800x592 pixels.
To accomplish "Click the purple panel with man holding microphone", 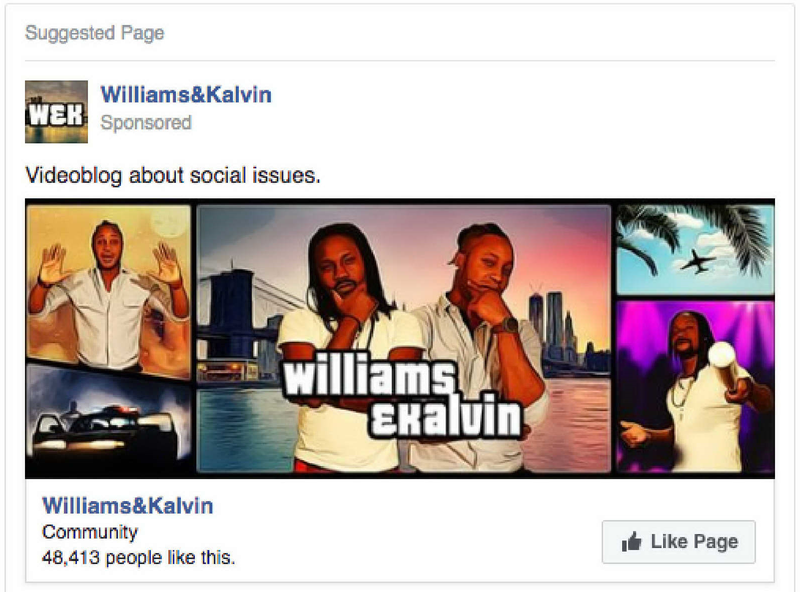I will tap(695, 386).
